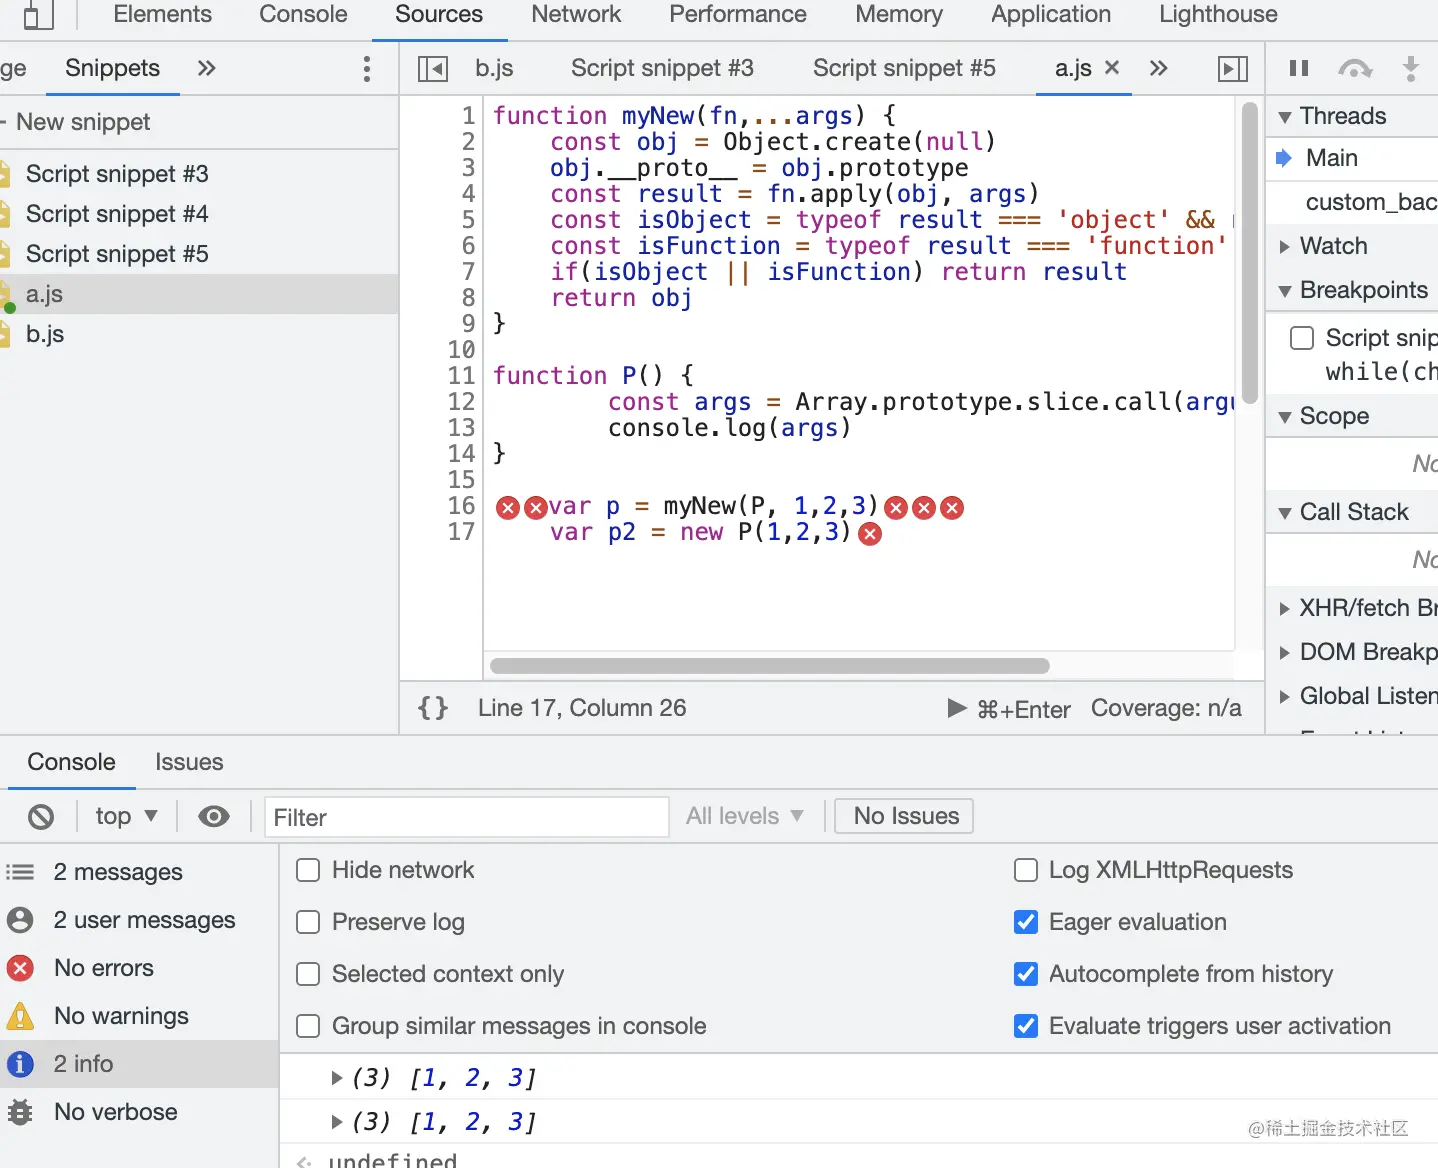Expand XHR/fetch Breakpoints section
This screenshot has width=1438, height=1168.
pyautogui.click(x=1352, y=608)
